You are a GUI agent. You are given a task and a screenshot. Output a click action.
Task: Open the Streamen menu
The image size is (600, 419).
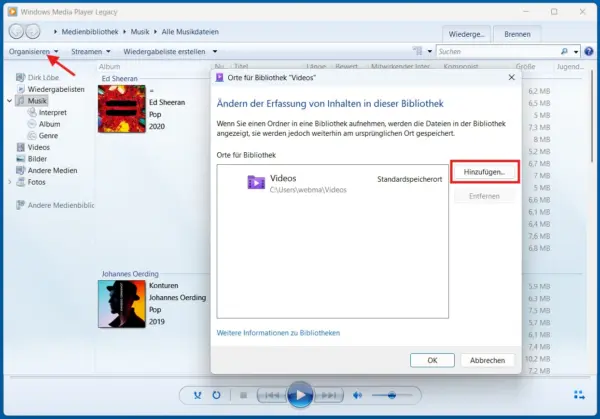click(91, 51)
